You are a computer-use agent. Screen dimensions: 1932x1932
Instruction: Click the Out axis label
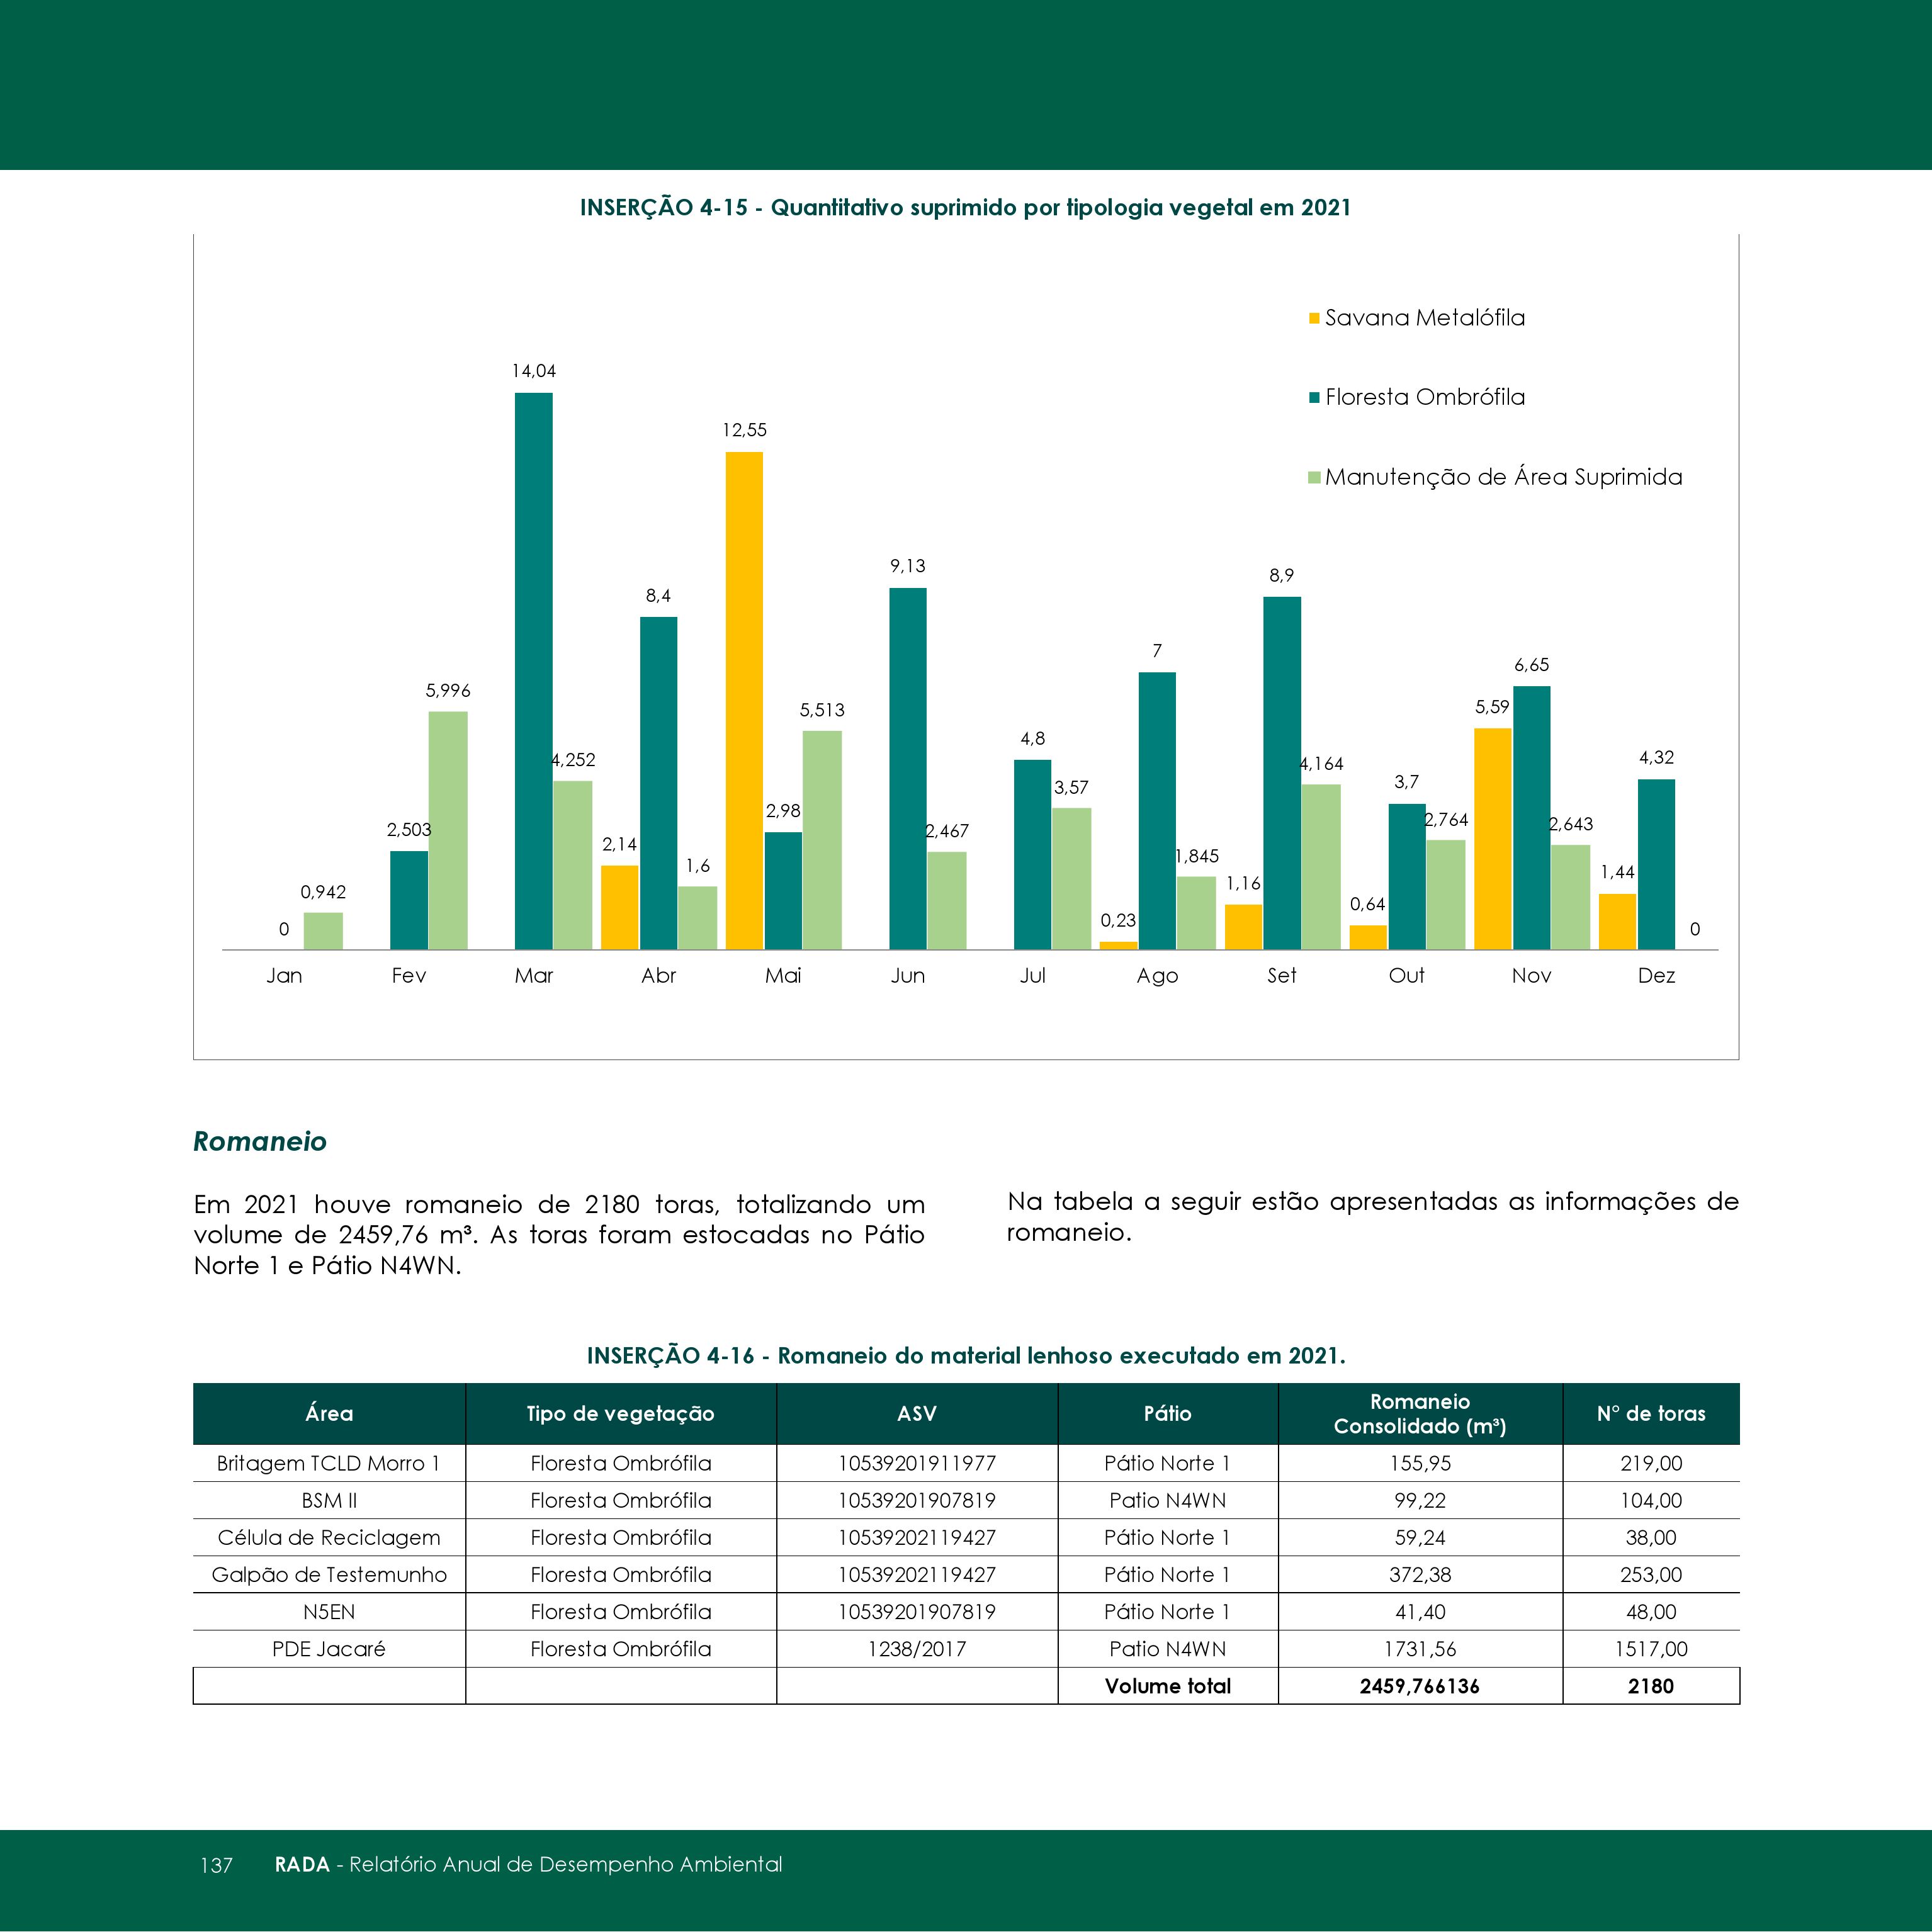pyautogui.click(x=1406, y=975)
